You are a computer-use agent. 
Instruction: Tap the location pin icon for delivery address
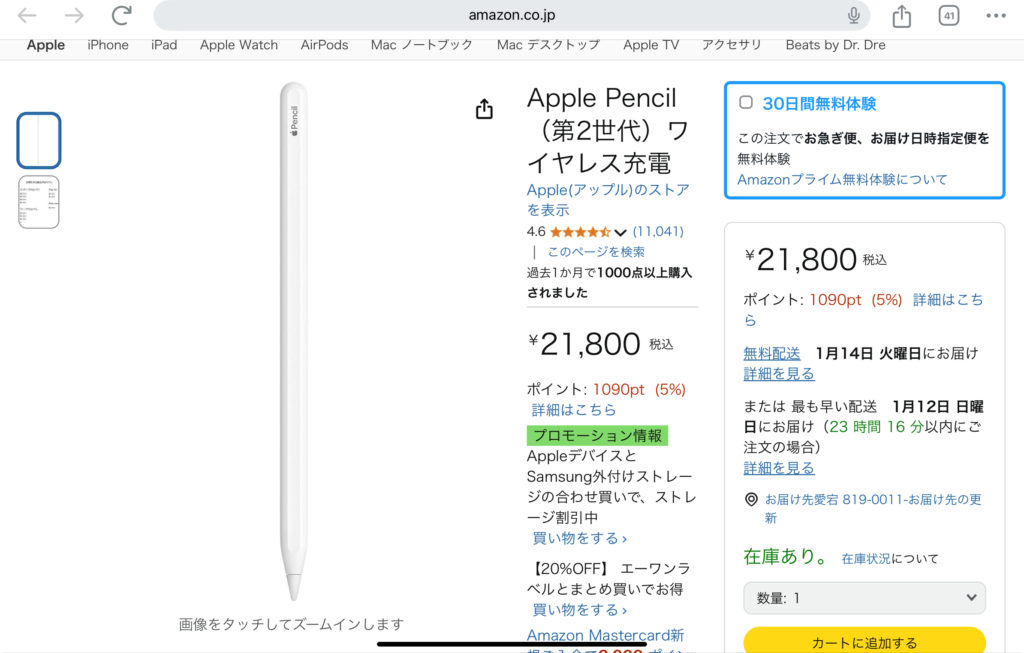752,500
